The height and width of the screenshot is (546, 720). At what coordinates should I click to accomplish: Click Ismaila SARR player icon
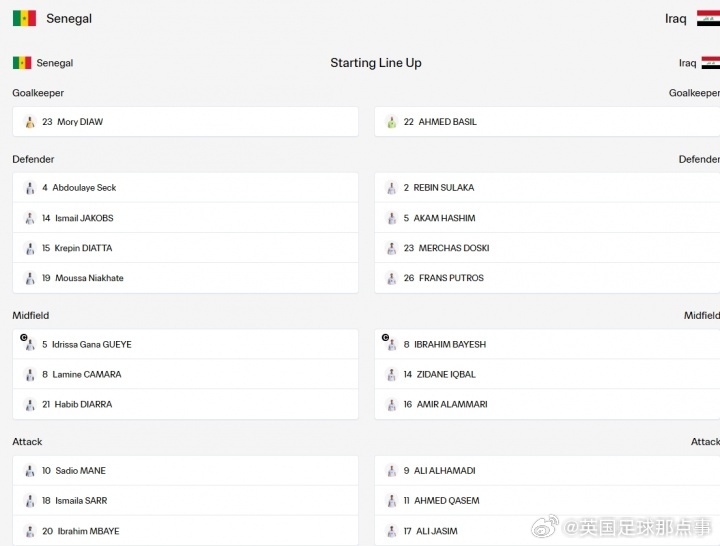coord(30,501)
